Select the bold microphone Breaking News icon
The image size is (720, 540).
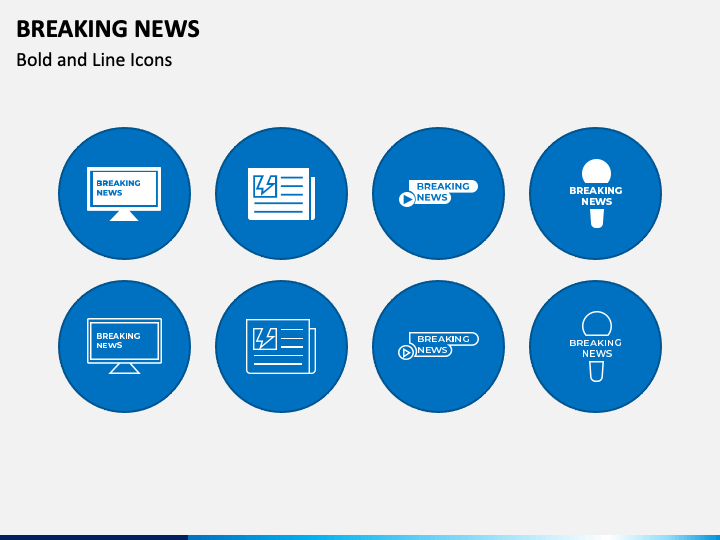596,193
